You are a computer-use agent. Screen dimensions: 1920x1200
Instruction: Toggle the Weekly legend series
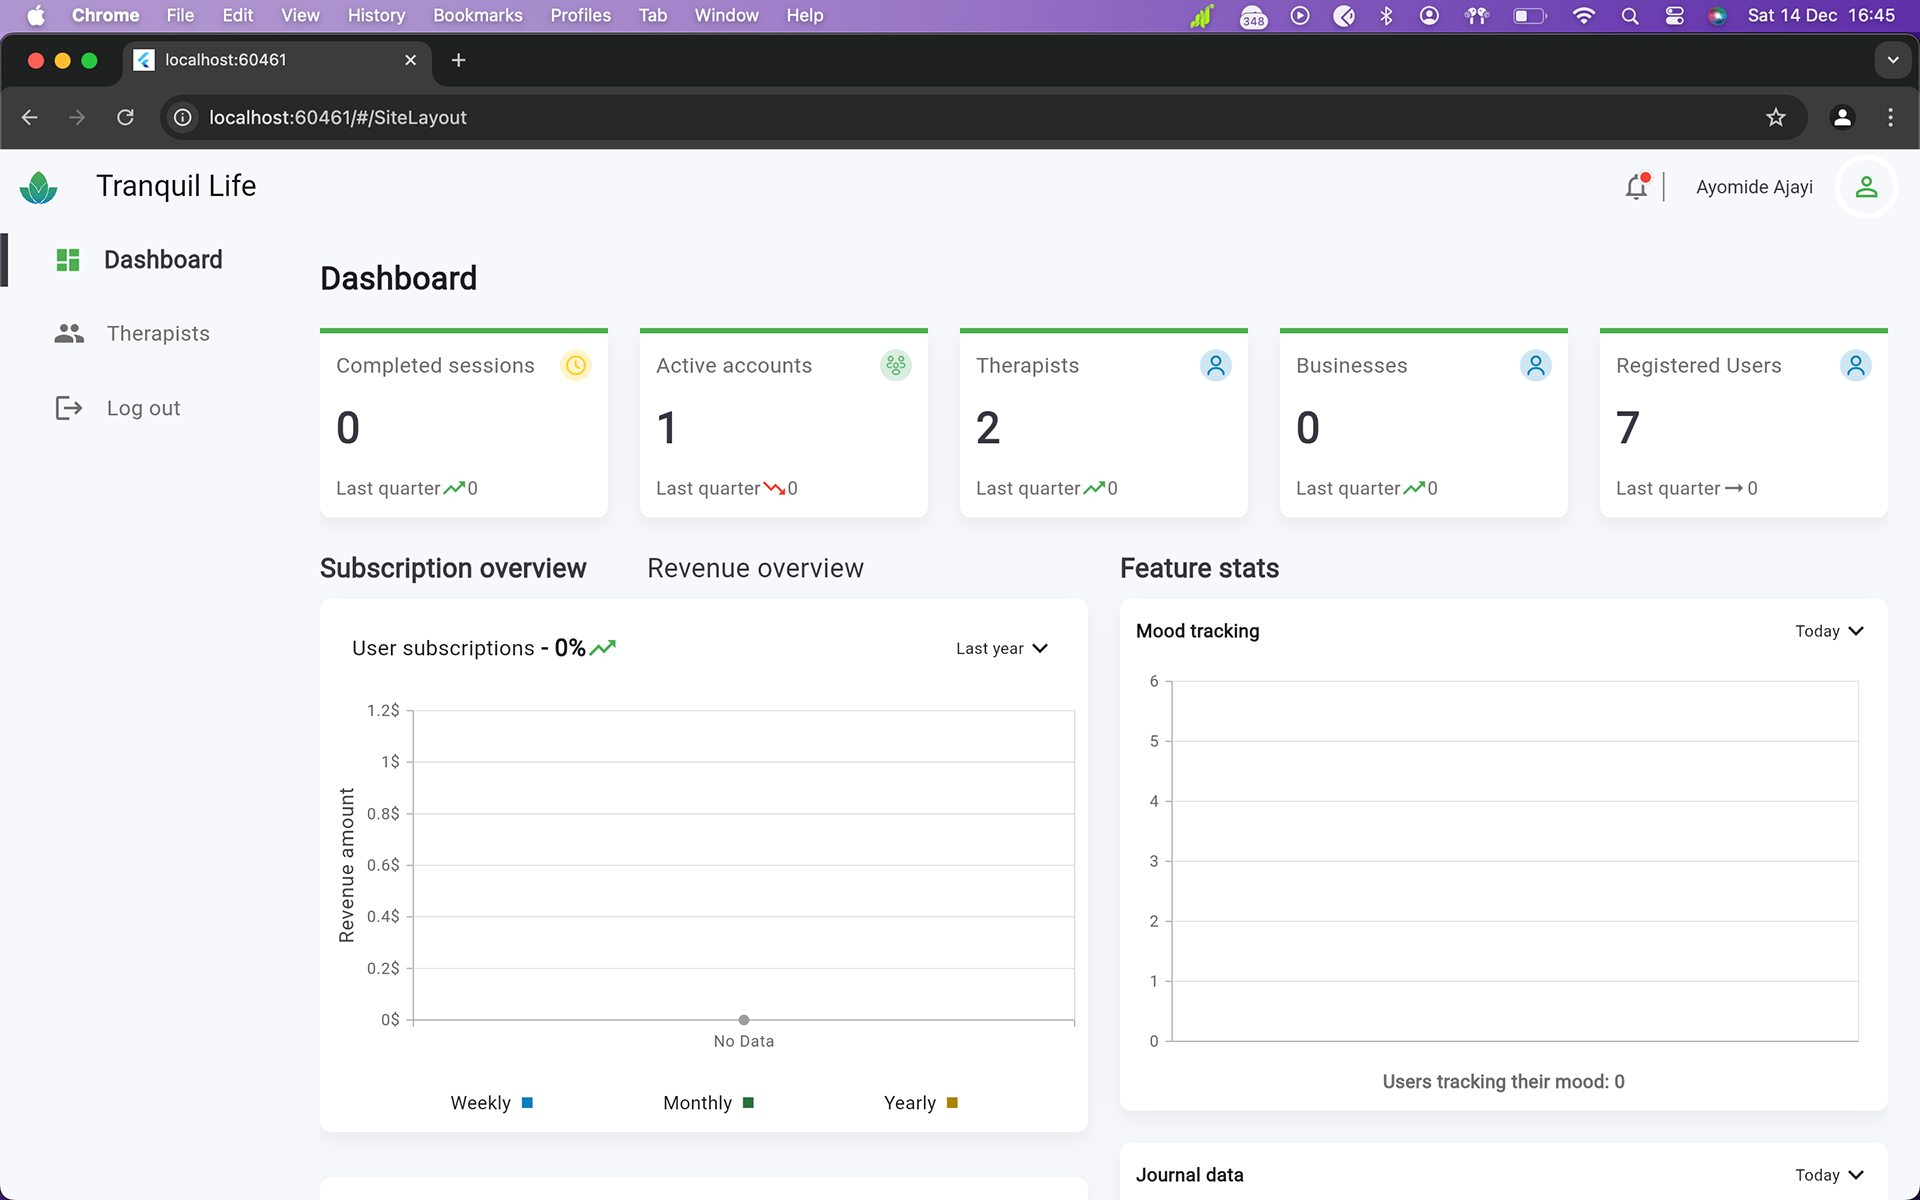491,1103
